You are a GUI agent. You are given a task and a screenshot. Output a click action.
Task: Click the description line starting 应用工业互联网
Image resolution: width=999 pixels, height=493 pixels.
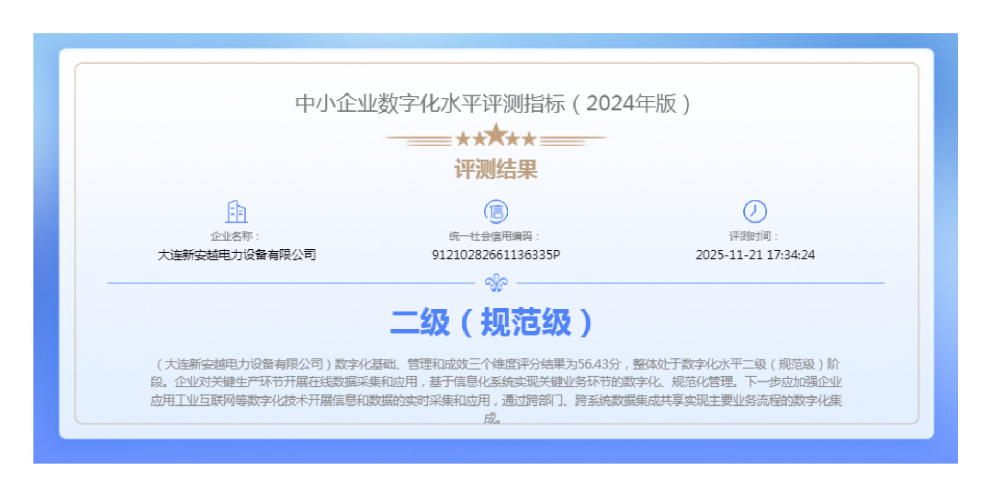pos(496,401)
